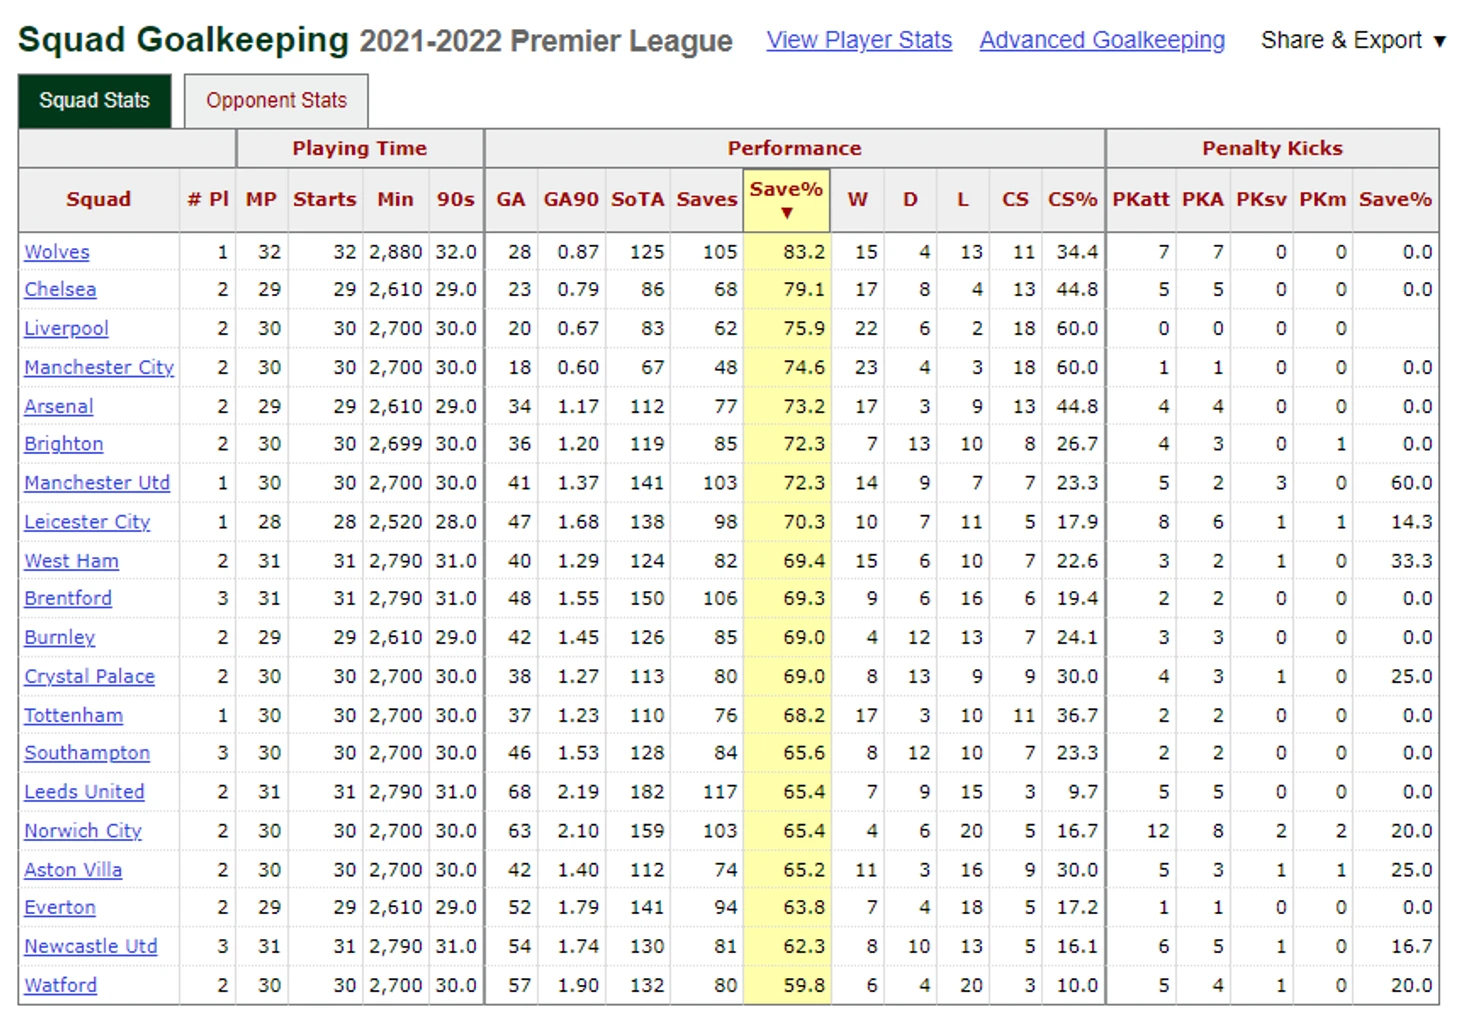The width and height of the screenshot is (1460, 1022).
Task: Open the Manchester City squad page
Action: pos(99,367)
